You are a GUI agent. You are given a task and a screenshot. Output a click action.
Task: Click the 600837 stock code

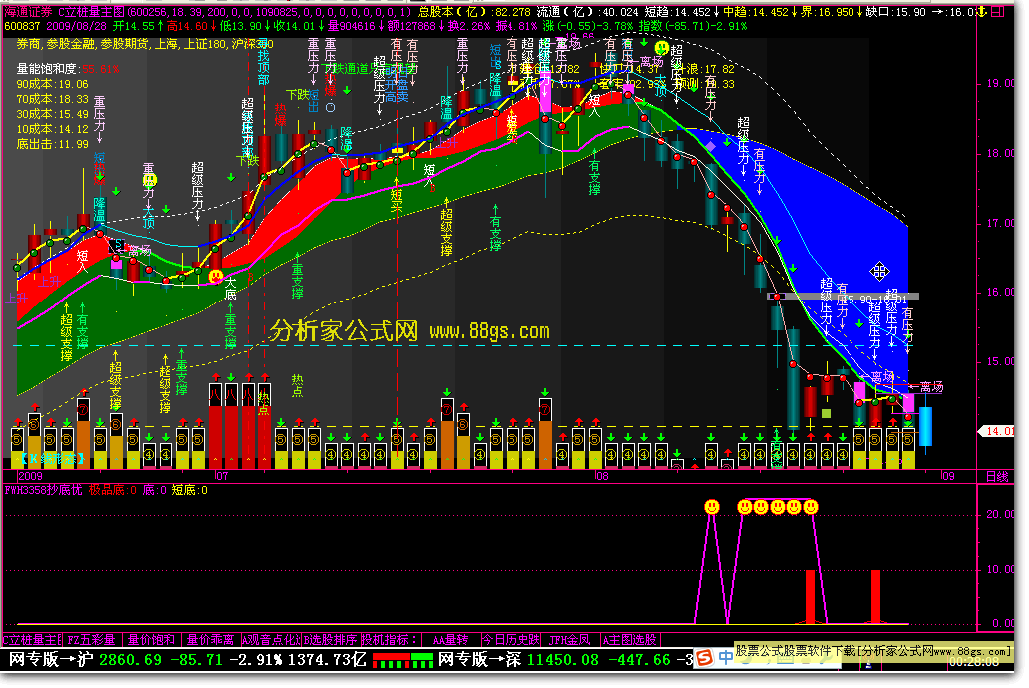(x=22, y=26)
